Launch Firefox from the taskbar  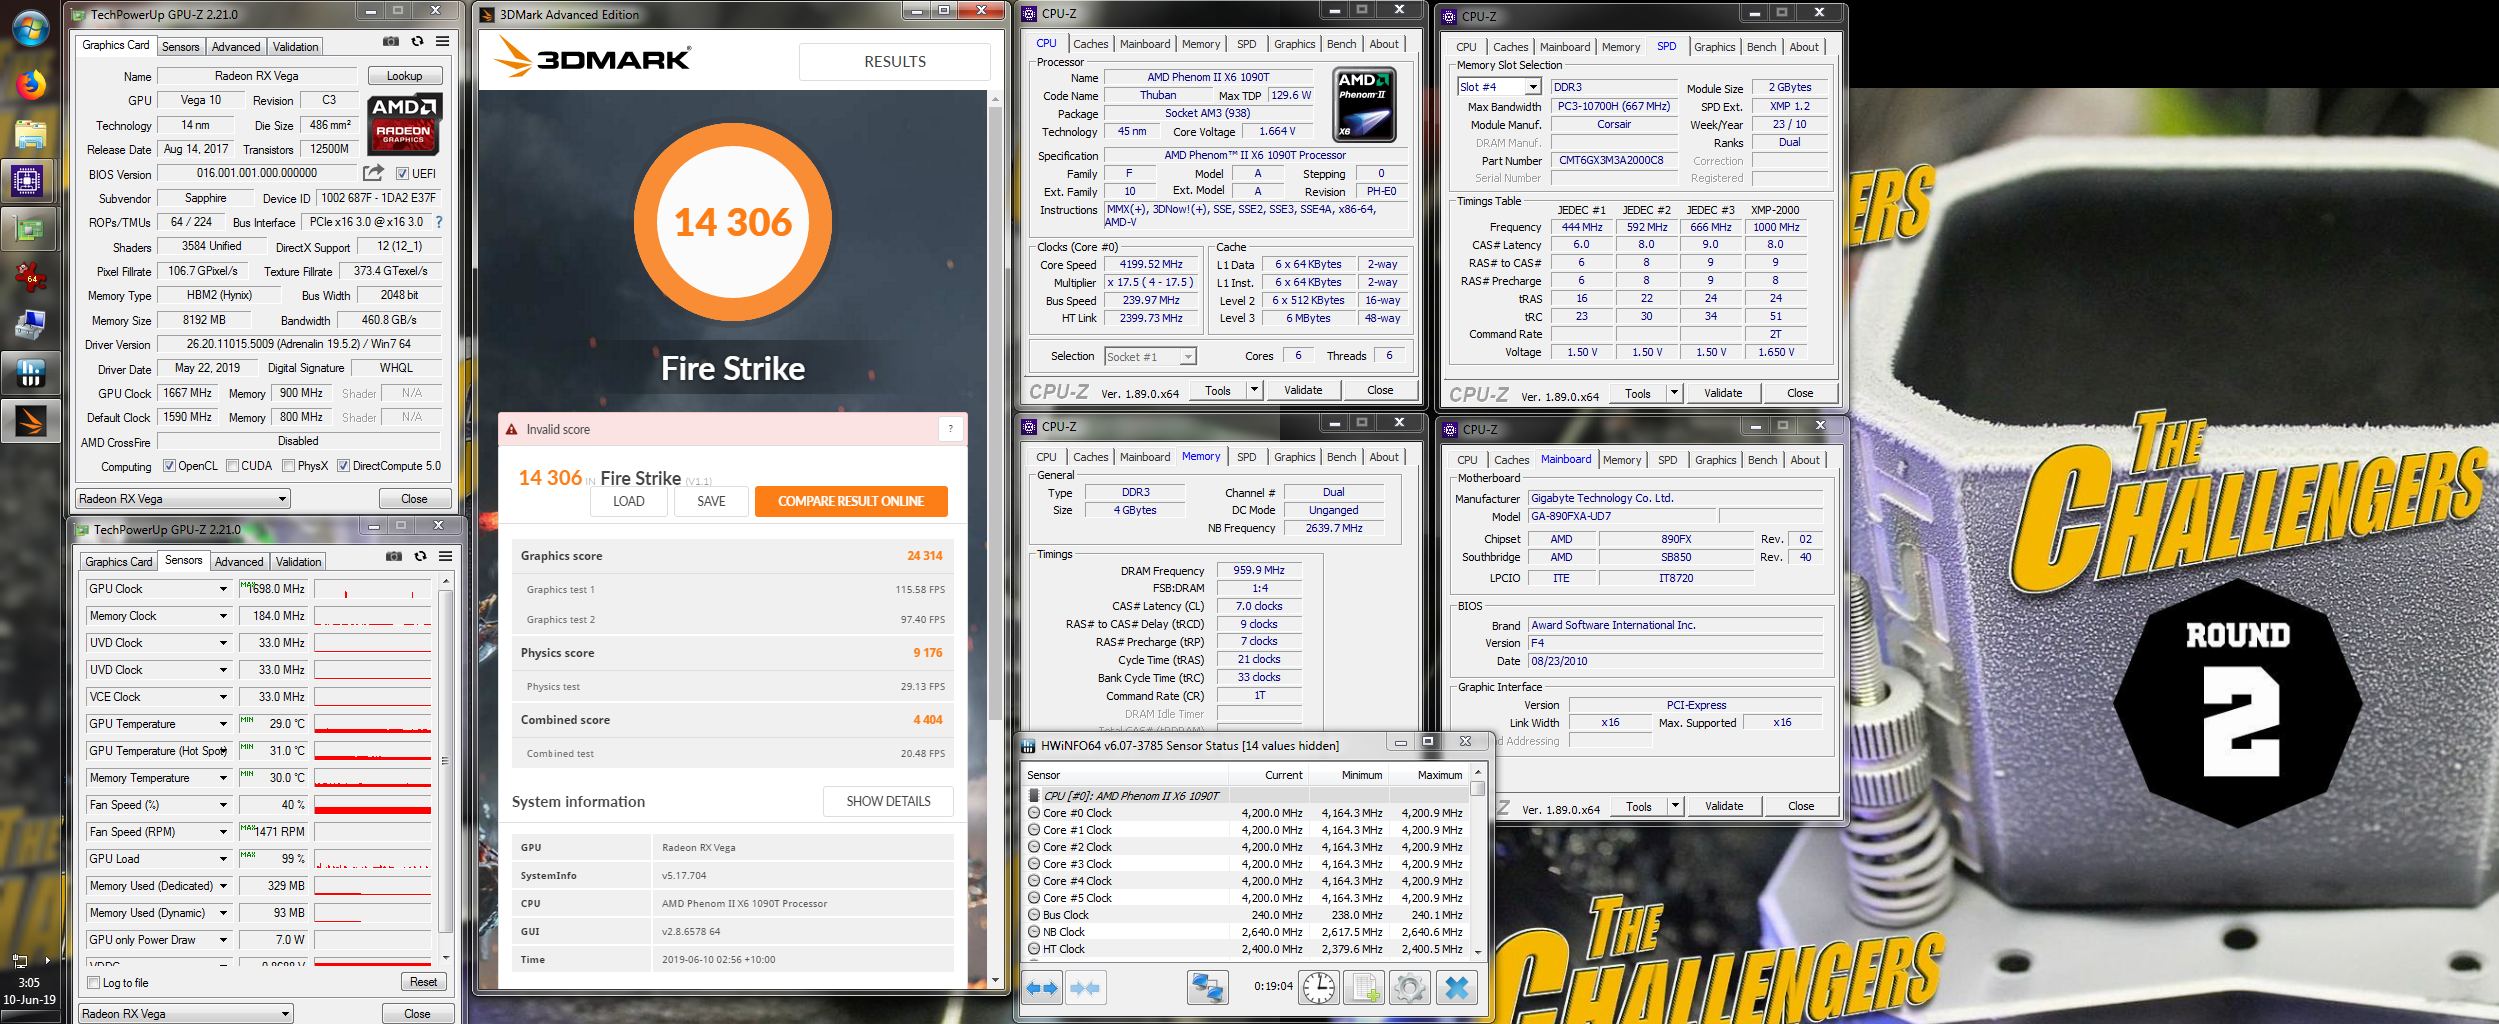30,84
